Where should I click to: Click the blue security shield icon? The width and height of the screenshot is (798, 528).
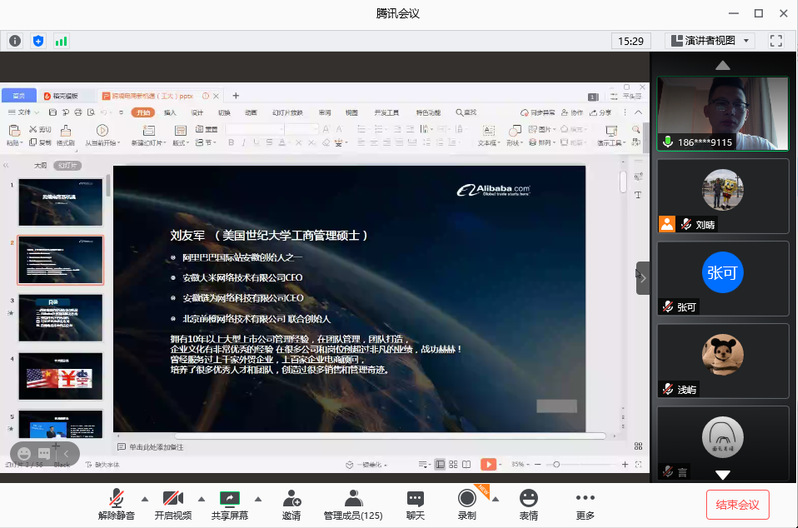39,41
